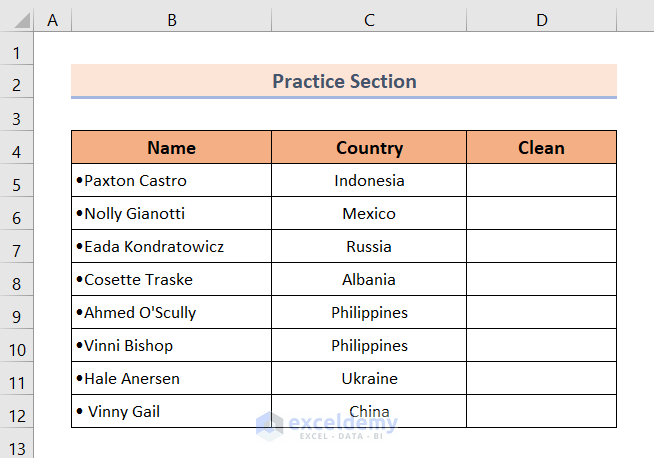Select column B header
Viewport: 654px width, 458px height.
171,19
